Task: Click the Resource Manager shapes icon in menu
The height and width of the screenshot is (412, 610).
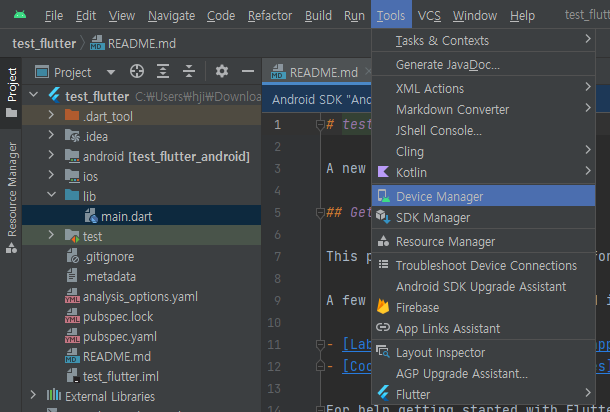Action: coord(383,241)
